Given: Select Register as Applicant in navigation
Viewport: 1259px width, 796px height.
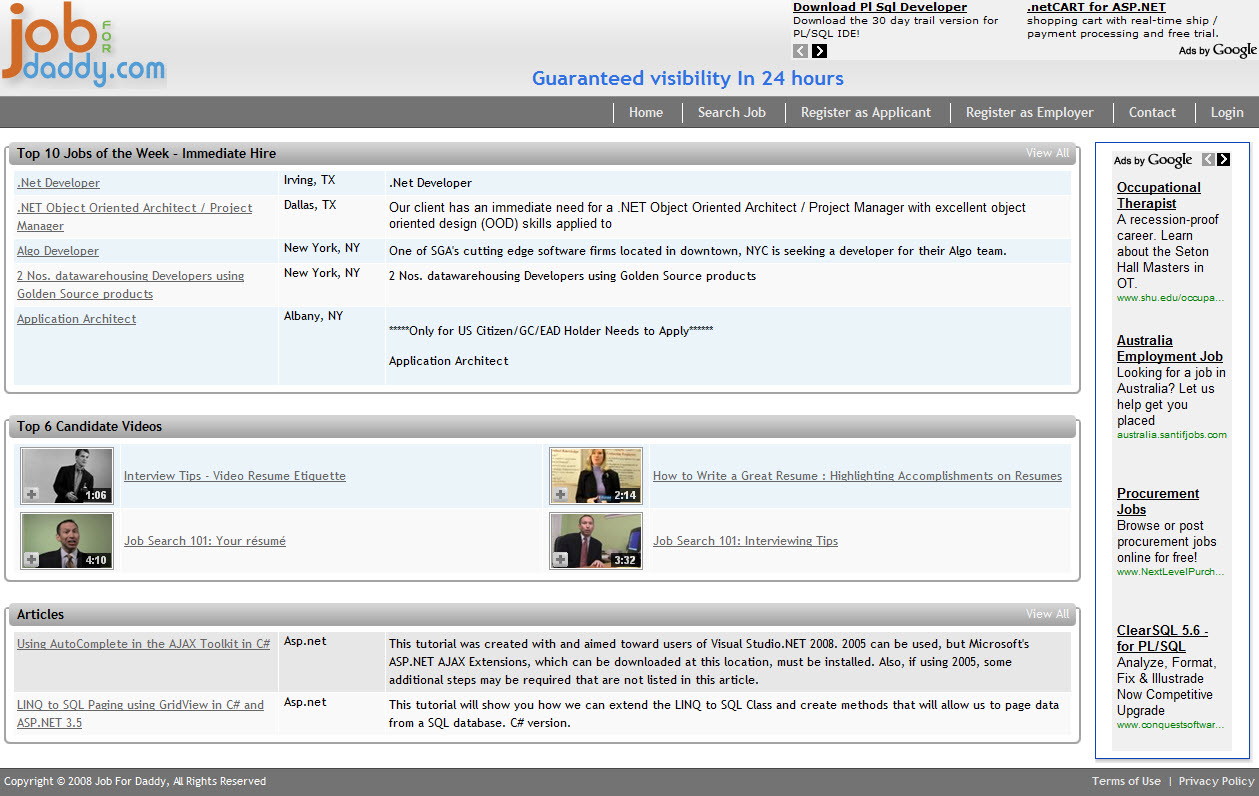Looking at the screenshot, I should (865, 112).
